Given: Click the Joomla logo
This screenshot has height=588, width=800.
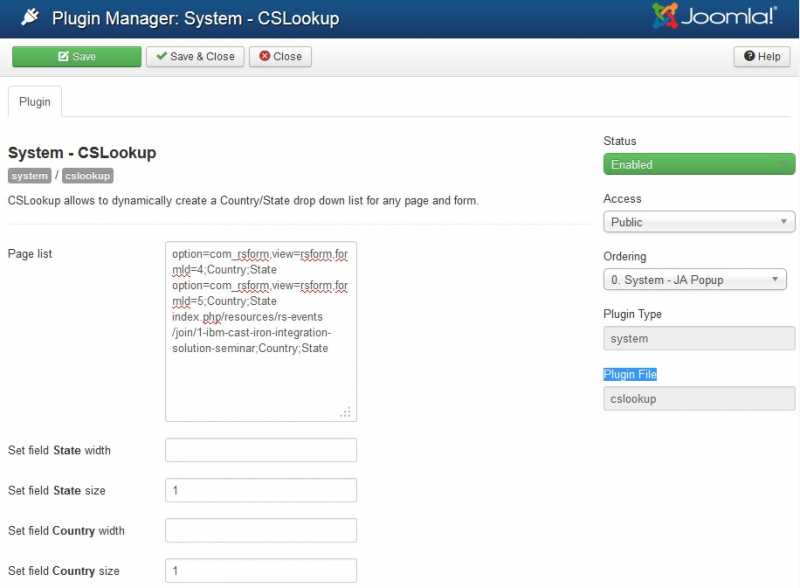Looking at the screenshot, I should (x=714, y=17).
